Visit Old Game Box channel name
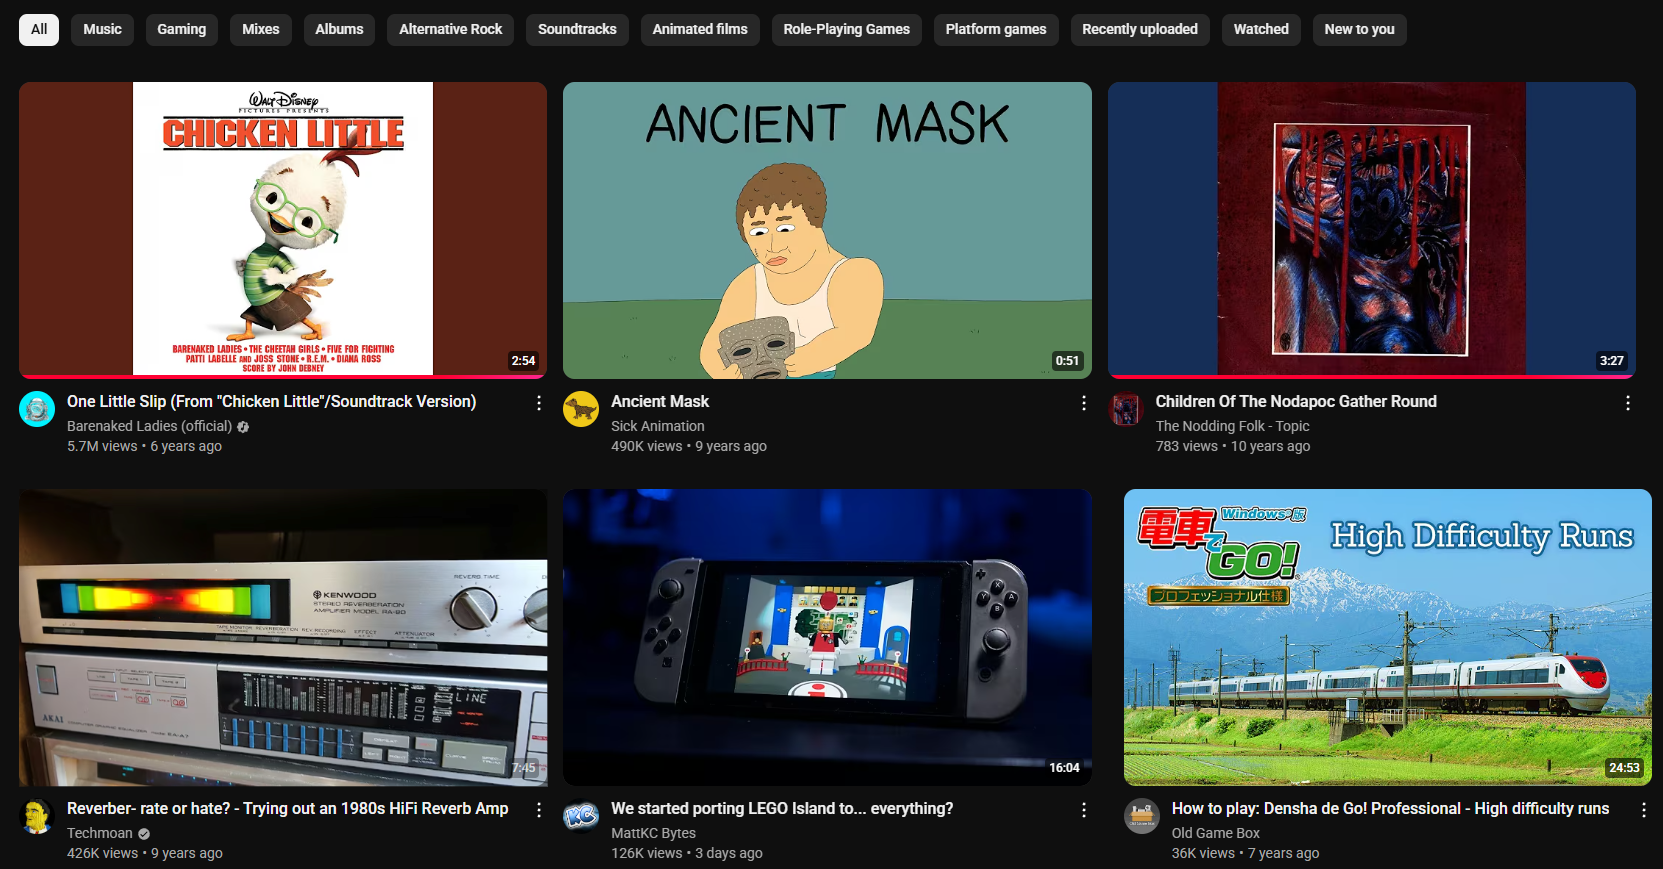This screenshot has width=1663, height=869. pyautogui.click(x=1216, y=833)
